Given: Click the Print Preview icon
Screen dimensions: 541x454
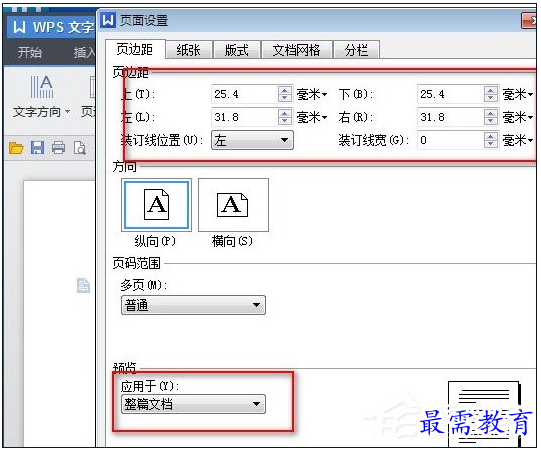Looking at the screenshot, I should pos(80,148).
